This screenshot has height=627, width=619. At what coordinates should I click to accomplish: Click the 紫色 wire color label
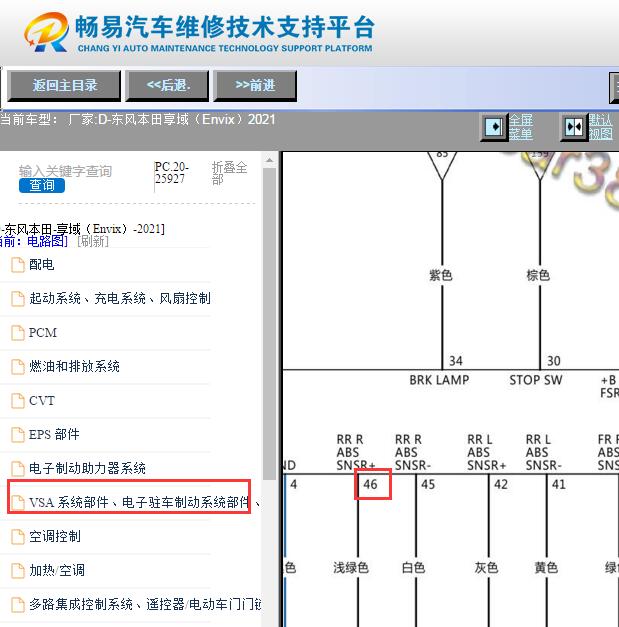(441, 275)
